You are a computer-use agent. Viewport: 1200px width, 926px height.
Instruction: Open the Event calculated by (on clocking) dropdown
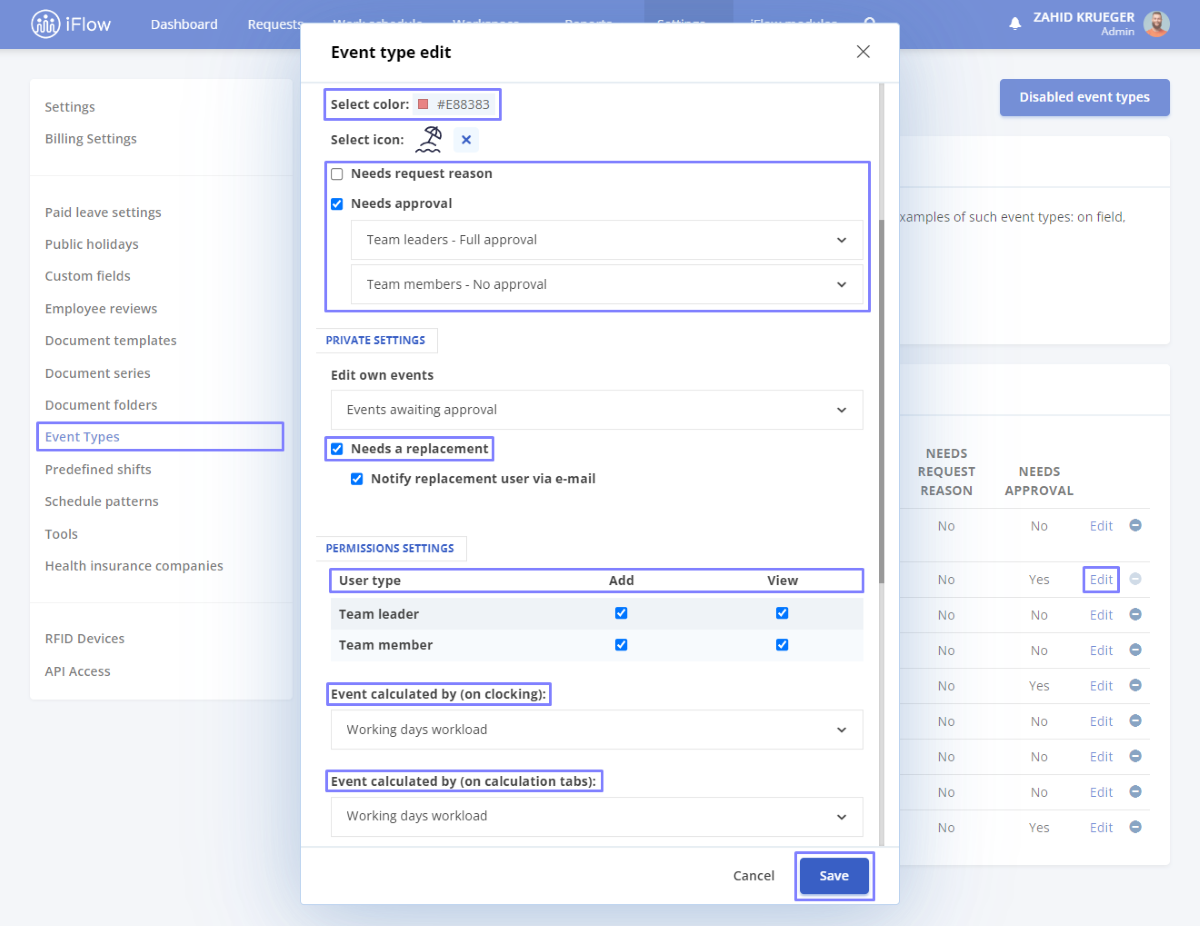point(597,730)
